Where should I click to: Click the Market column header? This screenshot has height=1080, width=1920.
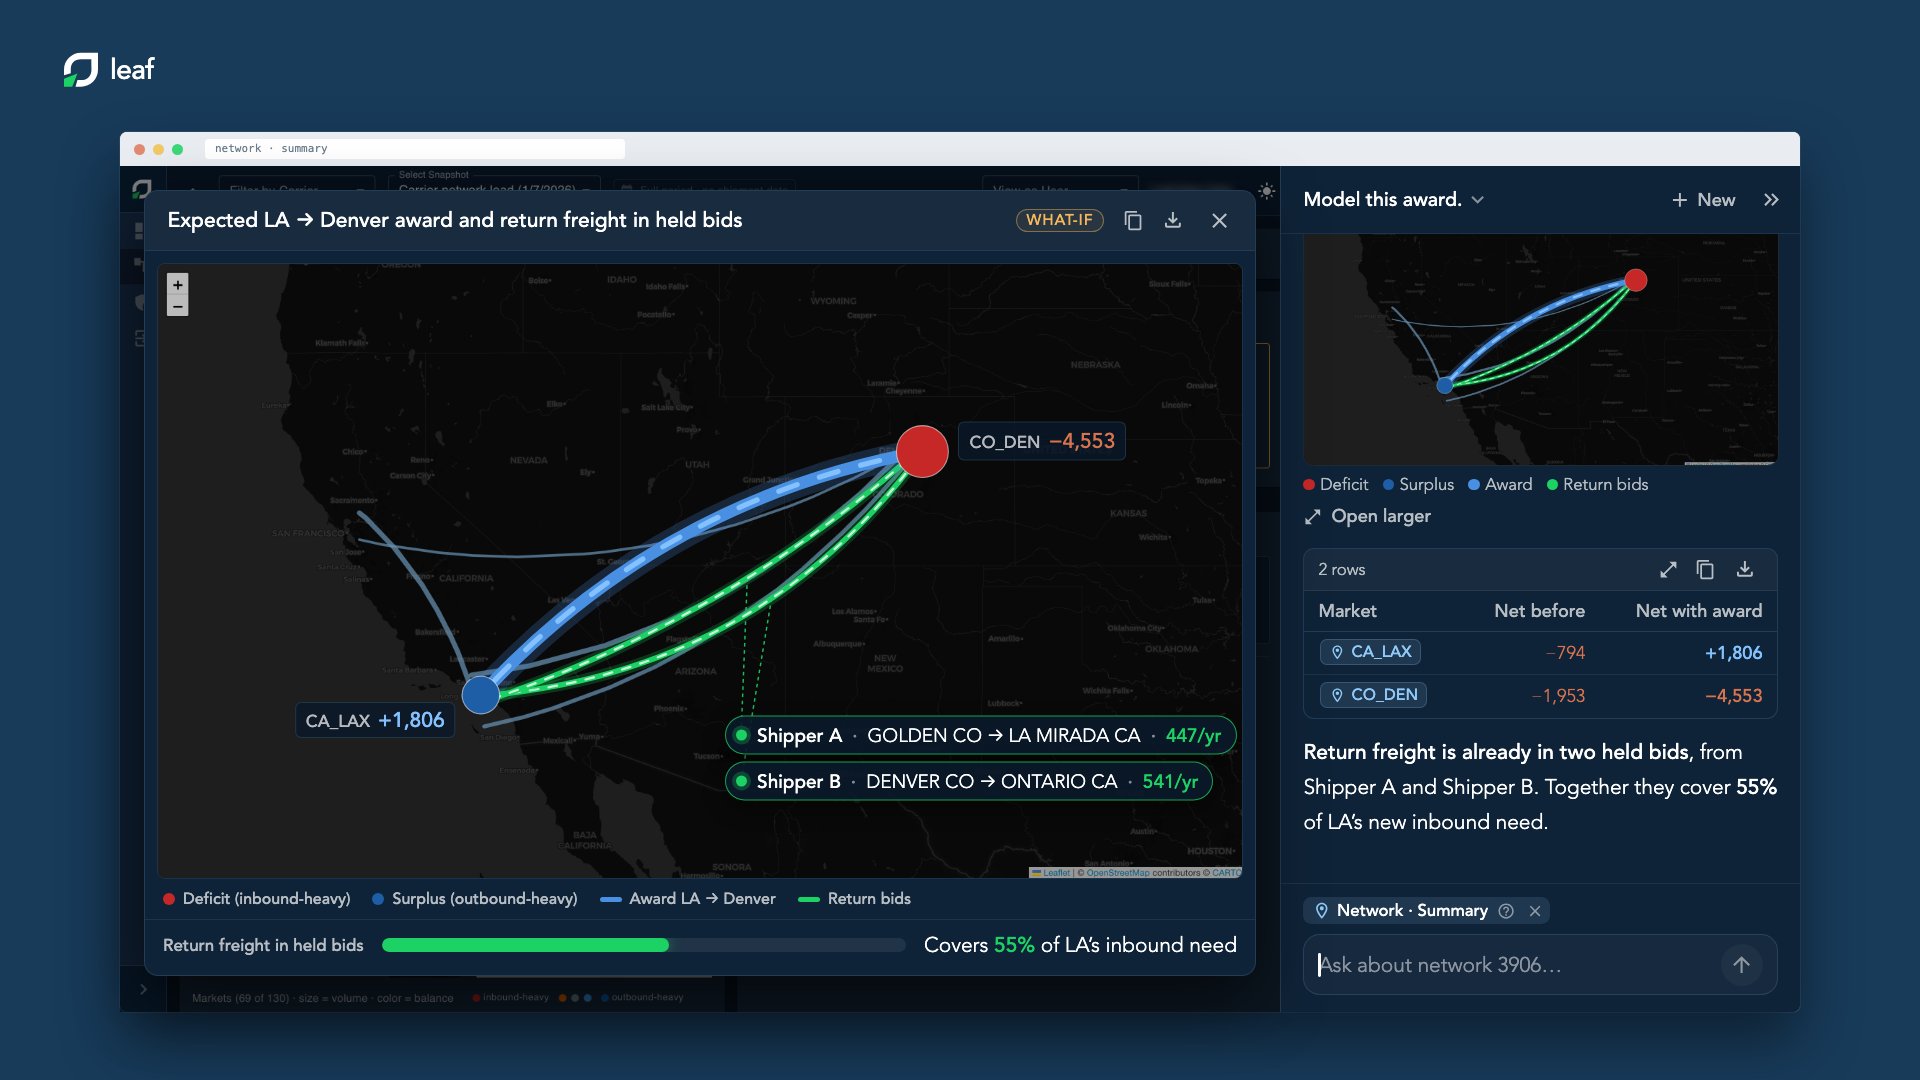pyautogui.click(x=1347, y=611)
